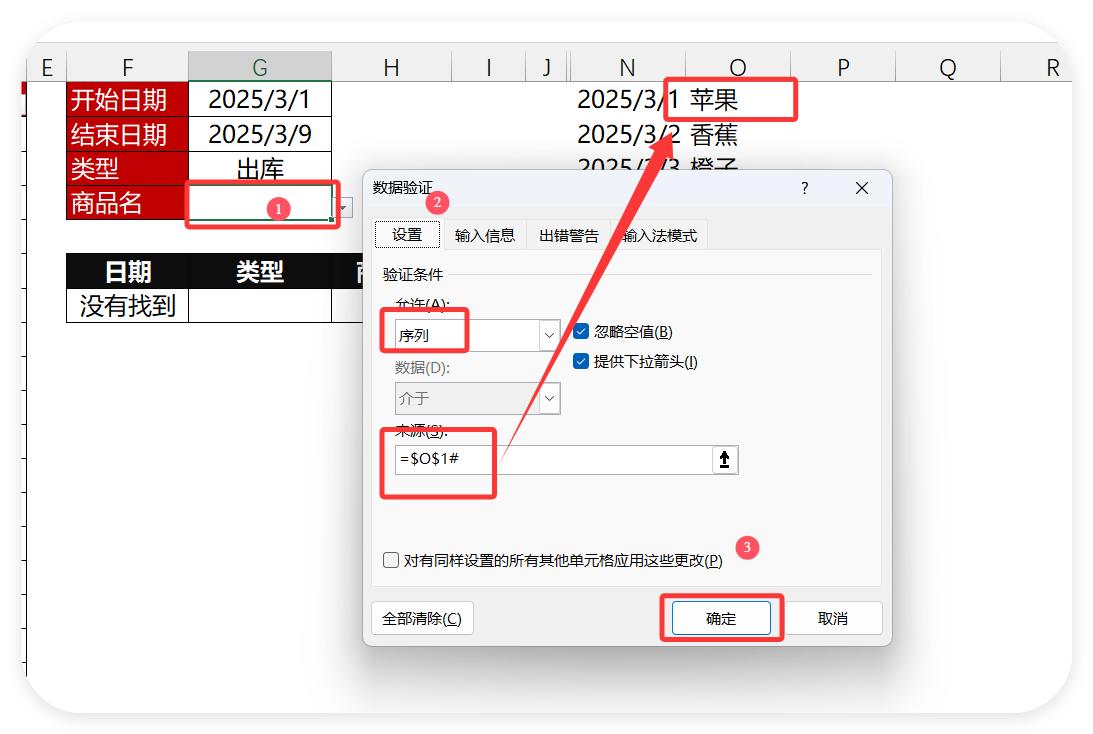Switch to the 输入法模式 tab
Screen dimensions: 1093x734
point(659,236)
